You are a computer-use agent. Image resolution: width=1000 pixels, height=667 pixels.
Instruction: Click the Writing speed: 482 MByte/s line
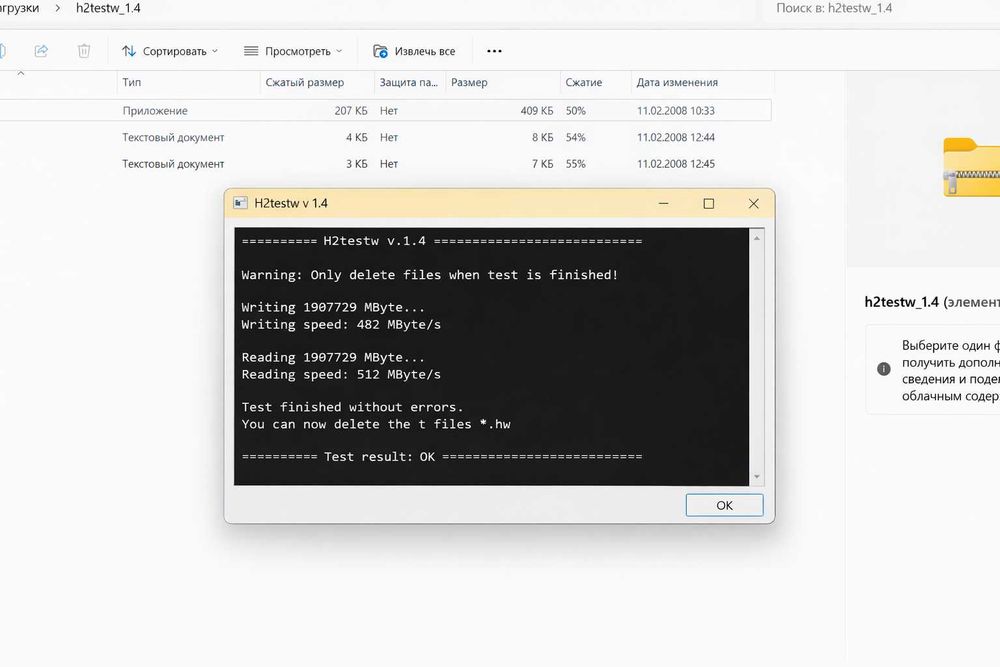pos(341,325)
